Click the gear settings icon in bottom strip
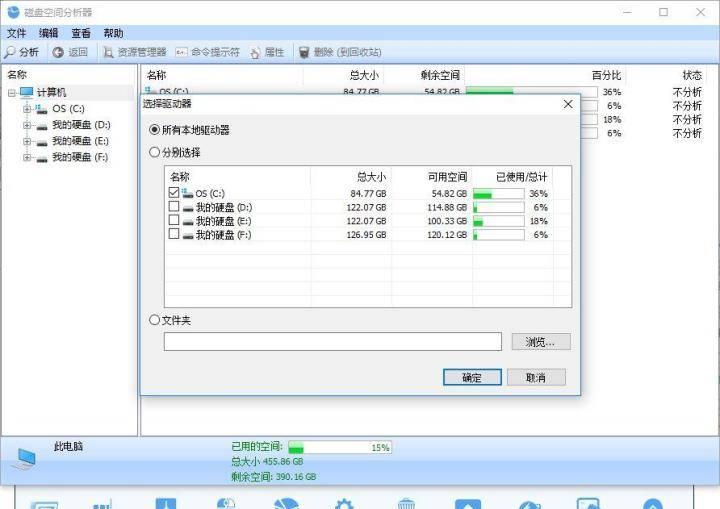720x509 pixels. [344, 503]
